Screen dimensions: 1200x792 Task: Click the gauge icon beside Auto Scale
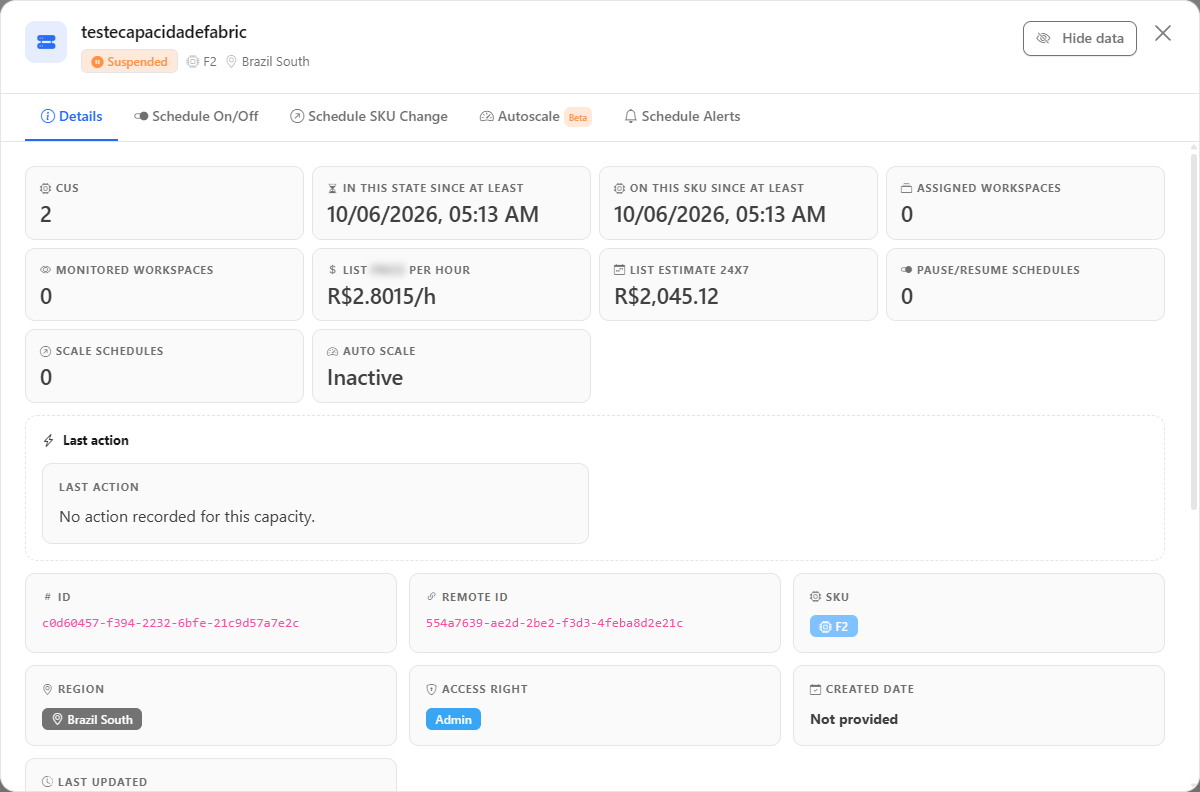click(332, 352)
